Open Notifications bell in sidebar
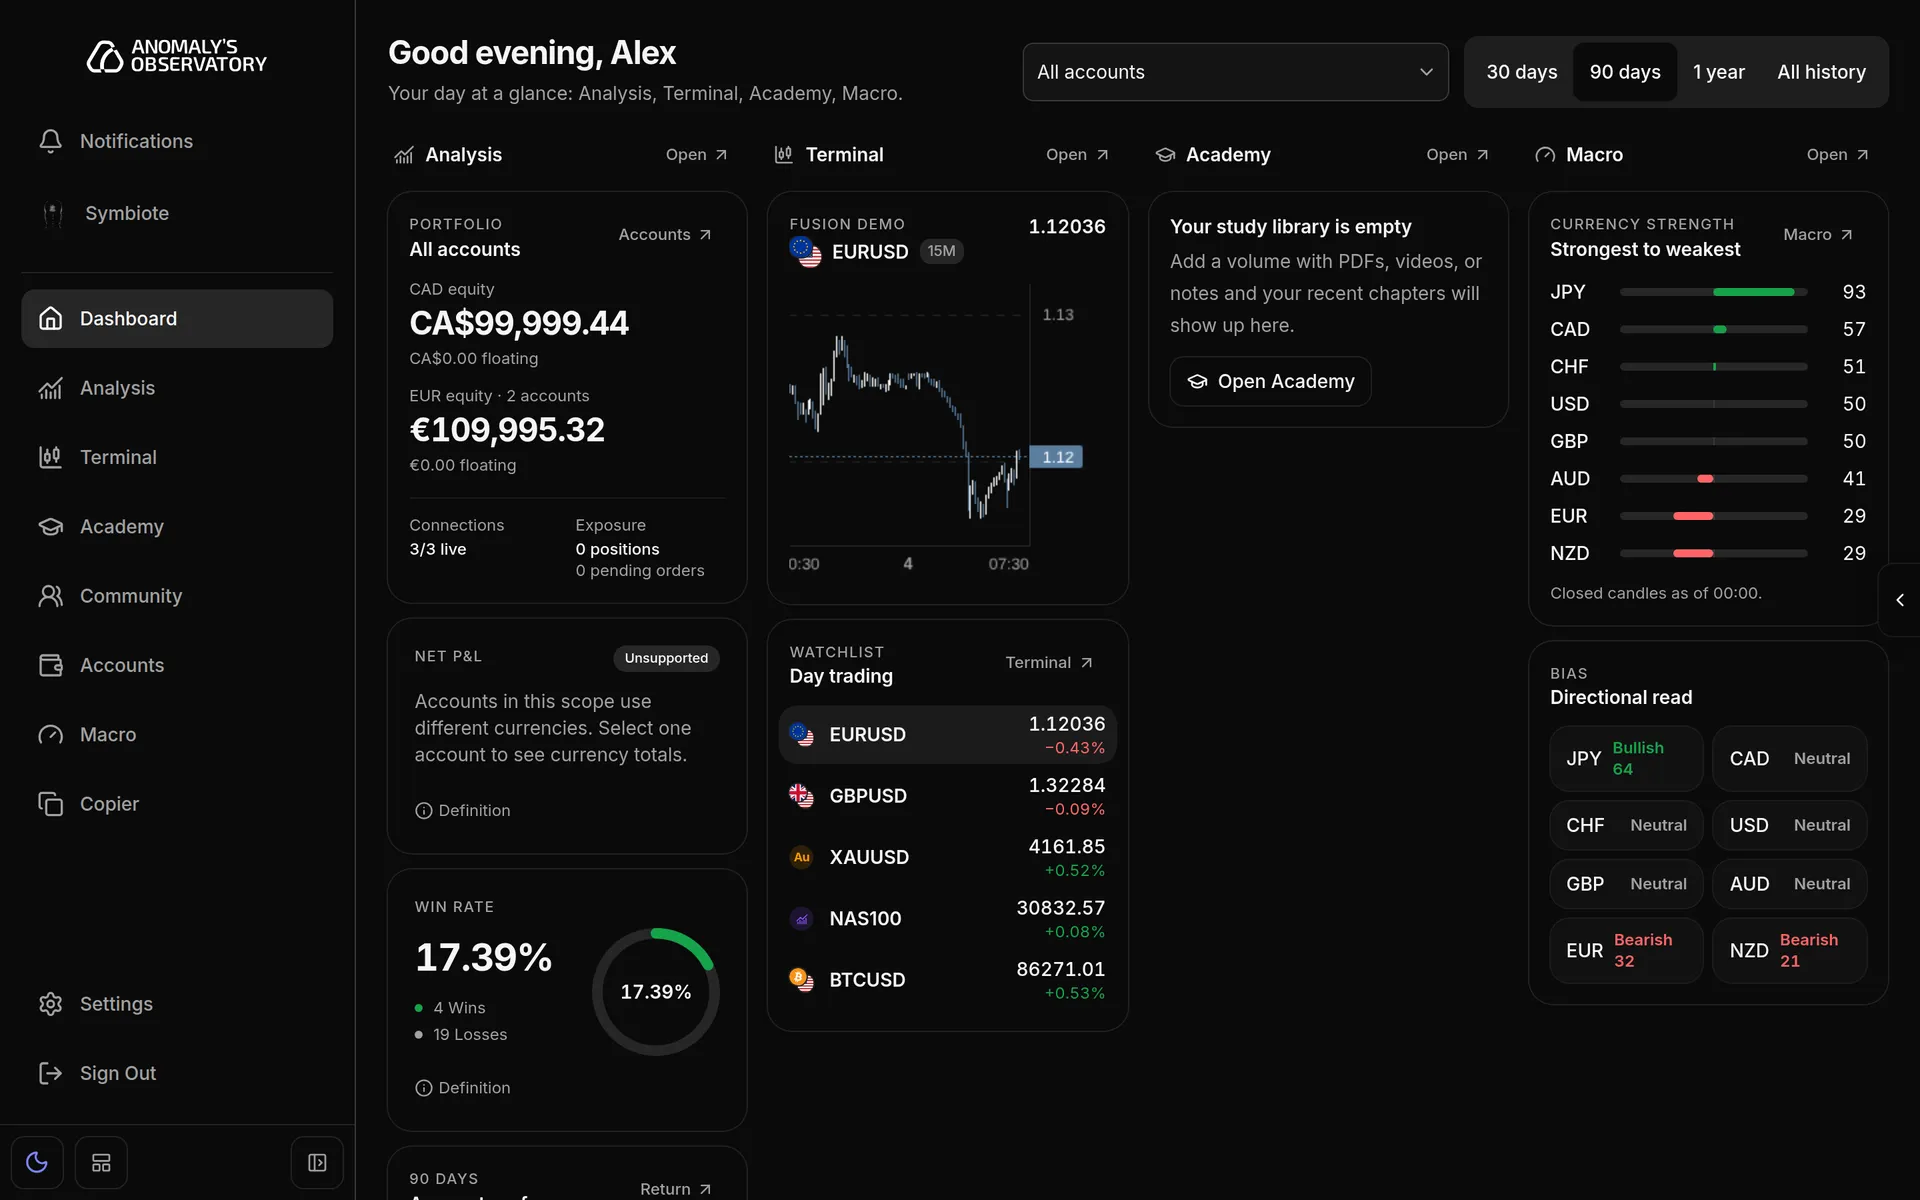Viewport: 1920px width, 1200px height. point(177,141)
